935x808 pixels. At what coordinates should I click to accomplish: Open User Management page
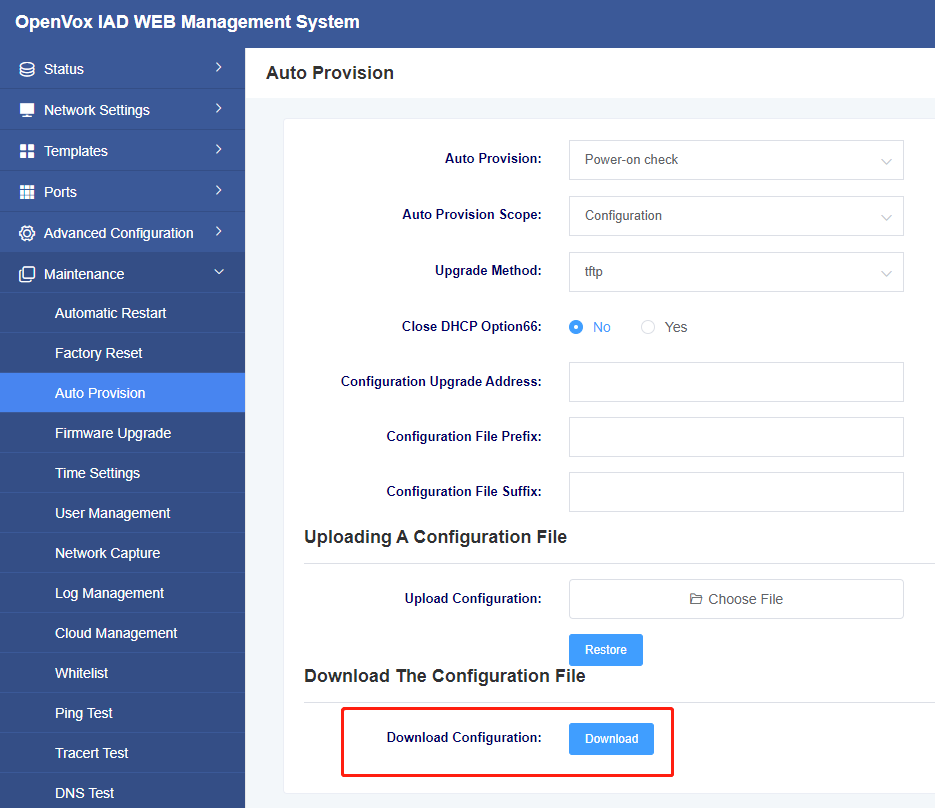click(122, 513)
